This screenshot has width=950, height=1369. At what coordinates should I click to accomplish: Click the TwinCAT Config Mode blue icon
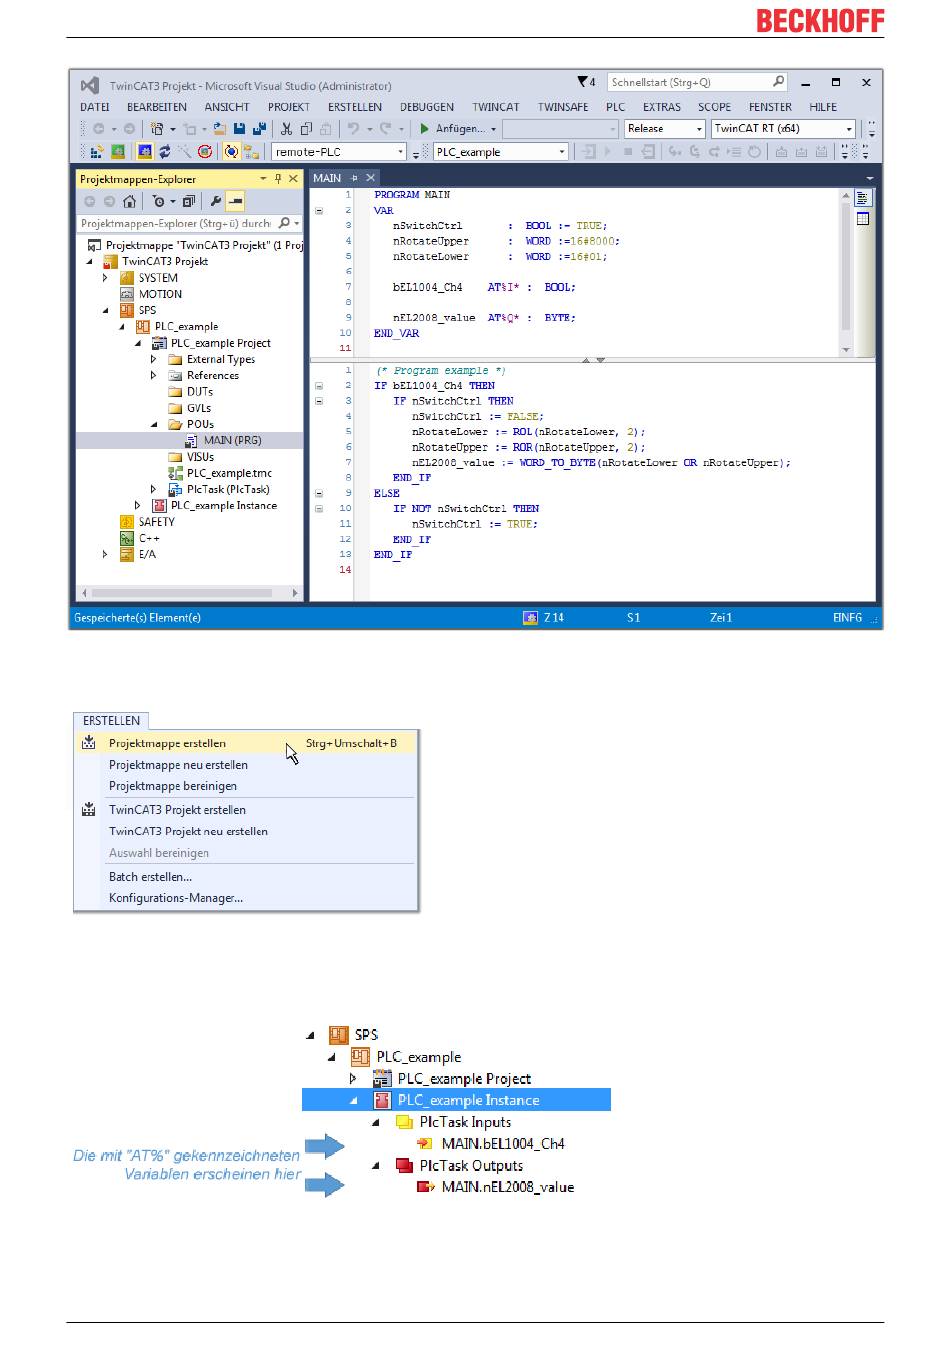pyautogui.click(x=145, y=152)
